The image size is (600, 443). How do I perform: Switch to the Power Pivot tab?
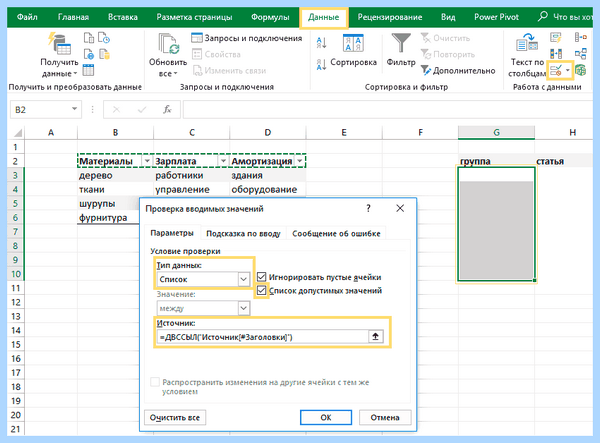coord(496,17)
